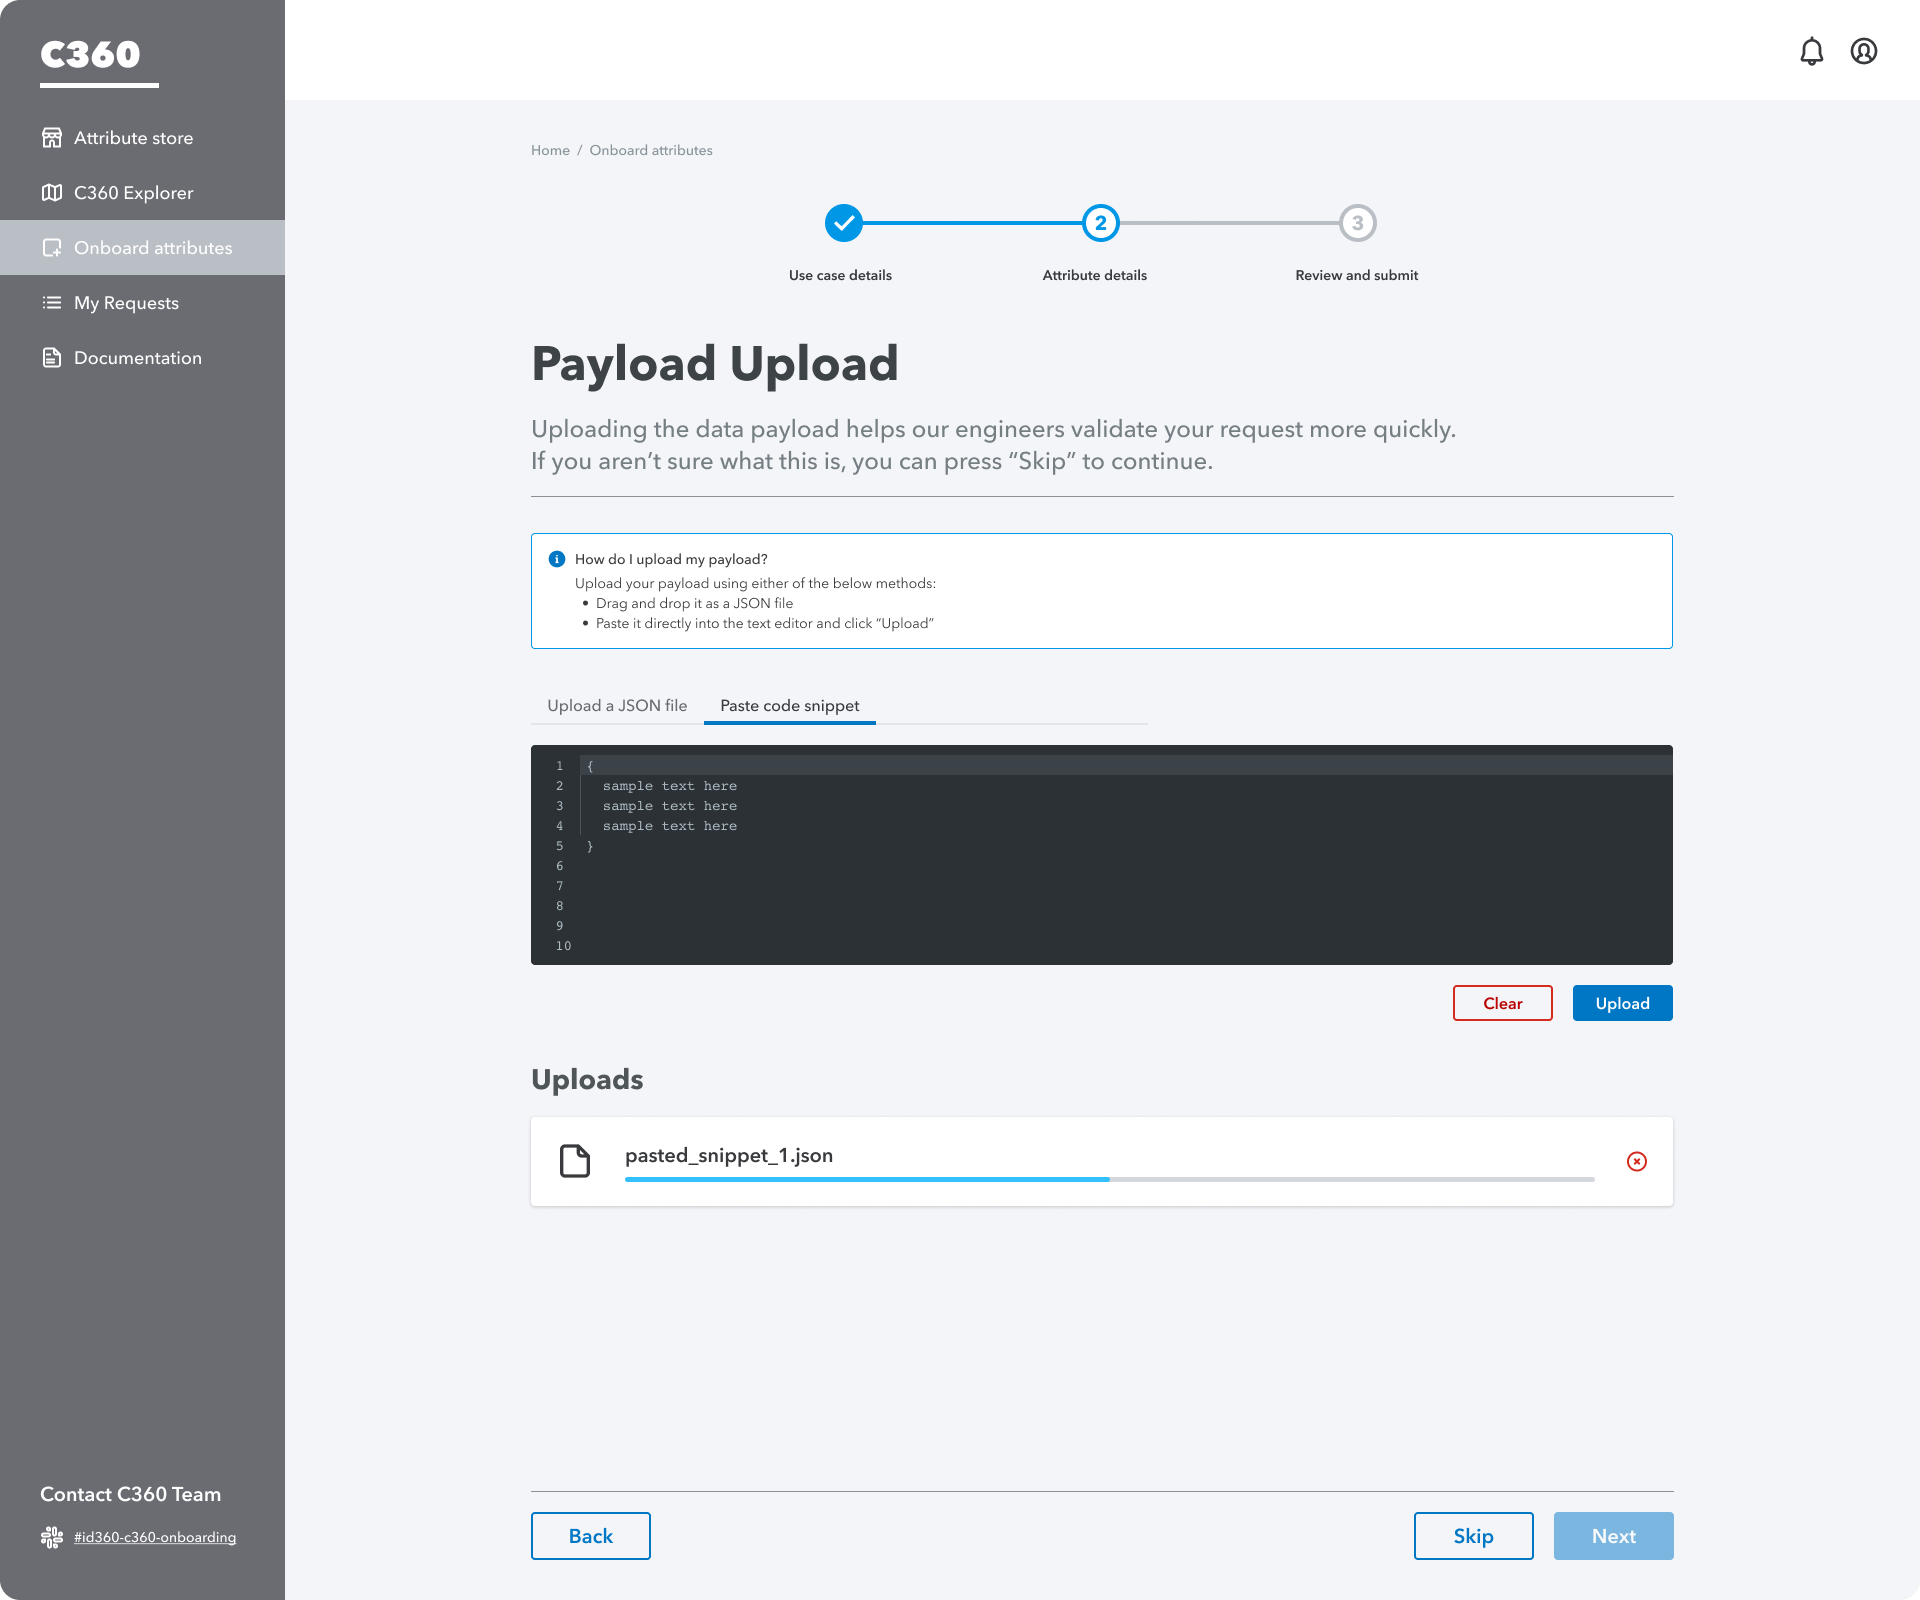The image size is (1920, 1600).
Task: Switch to Upload a JSON file tab
Action: 617,705
